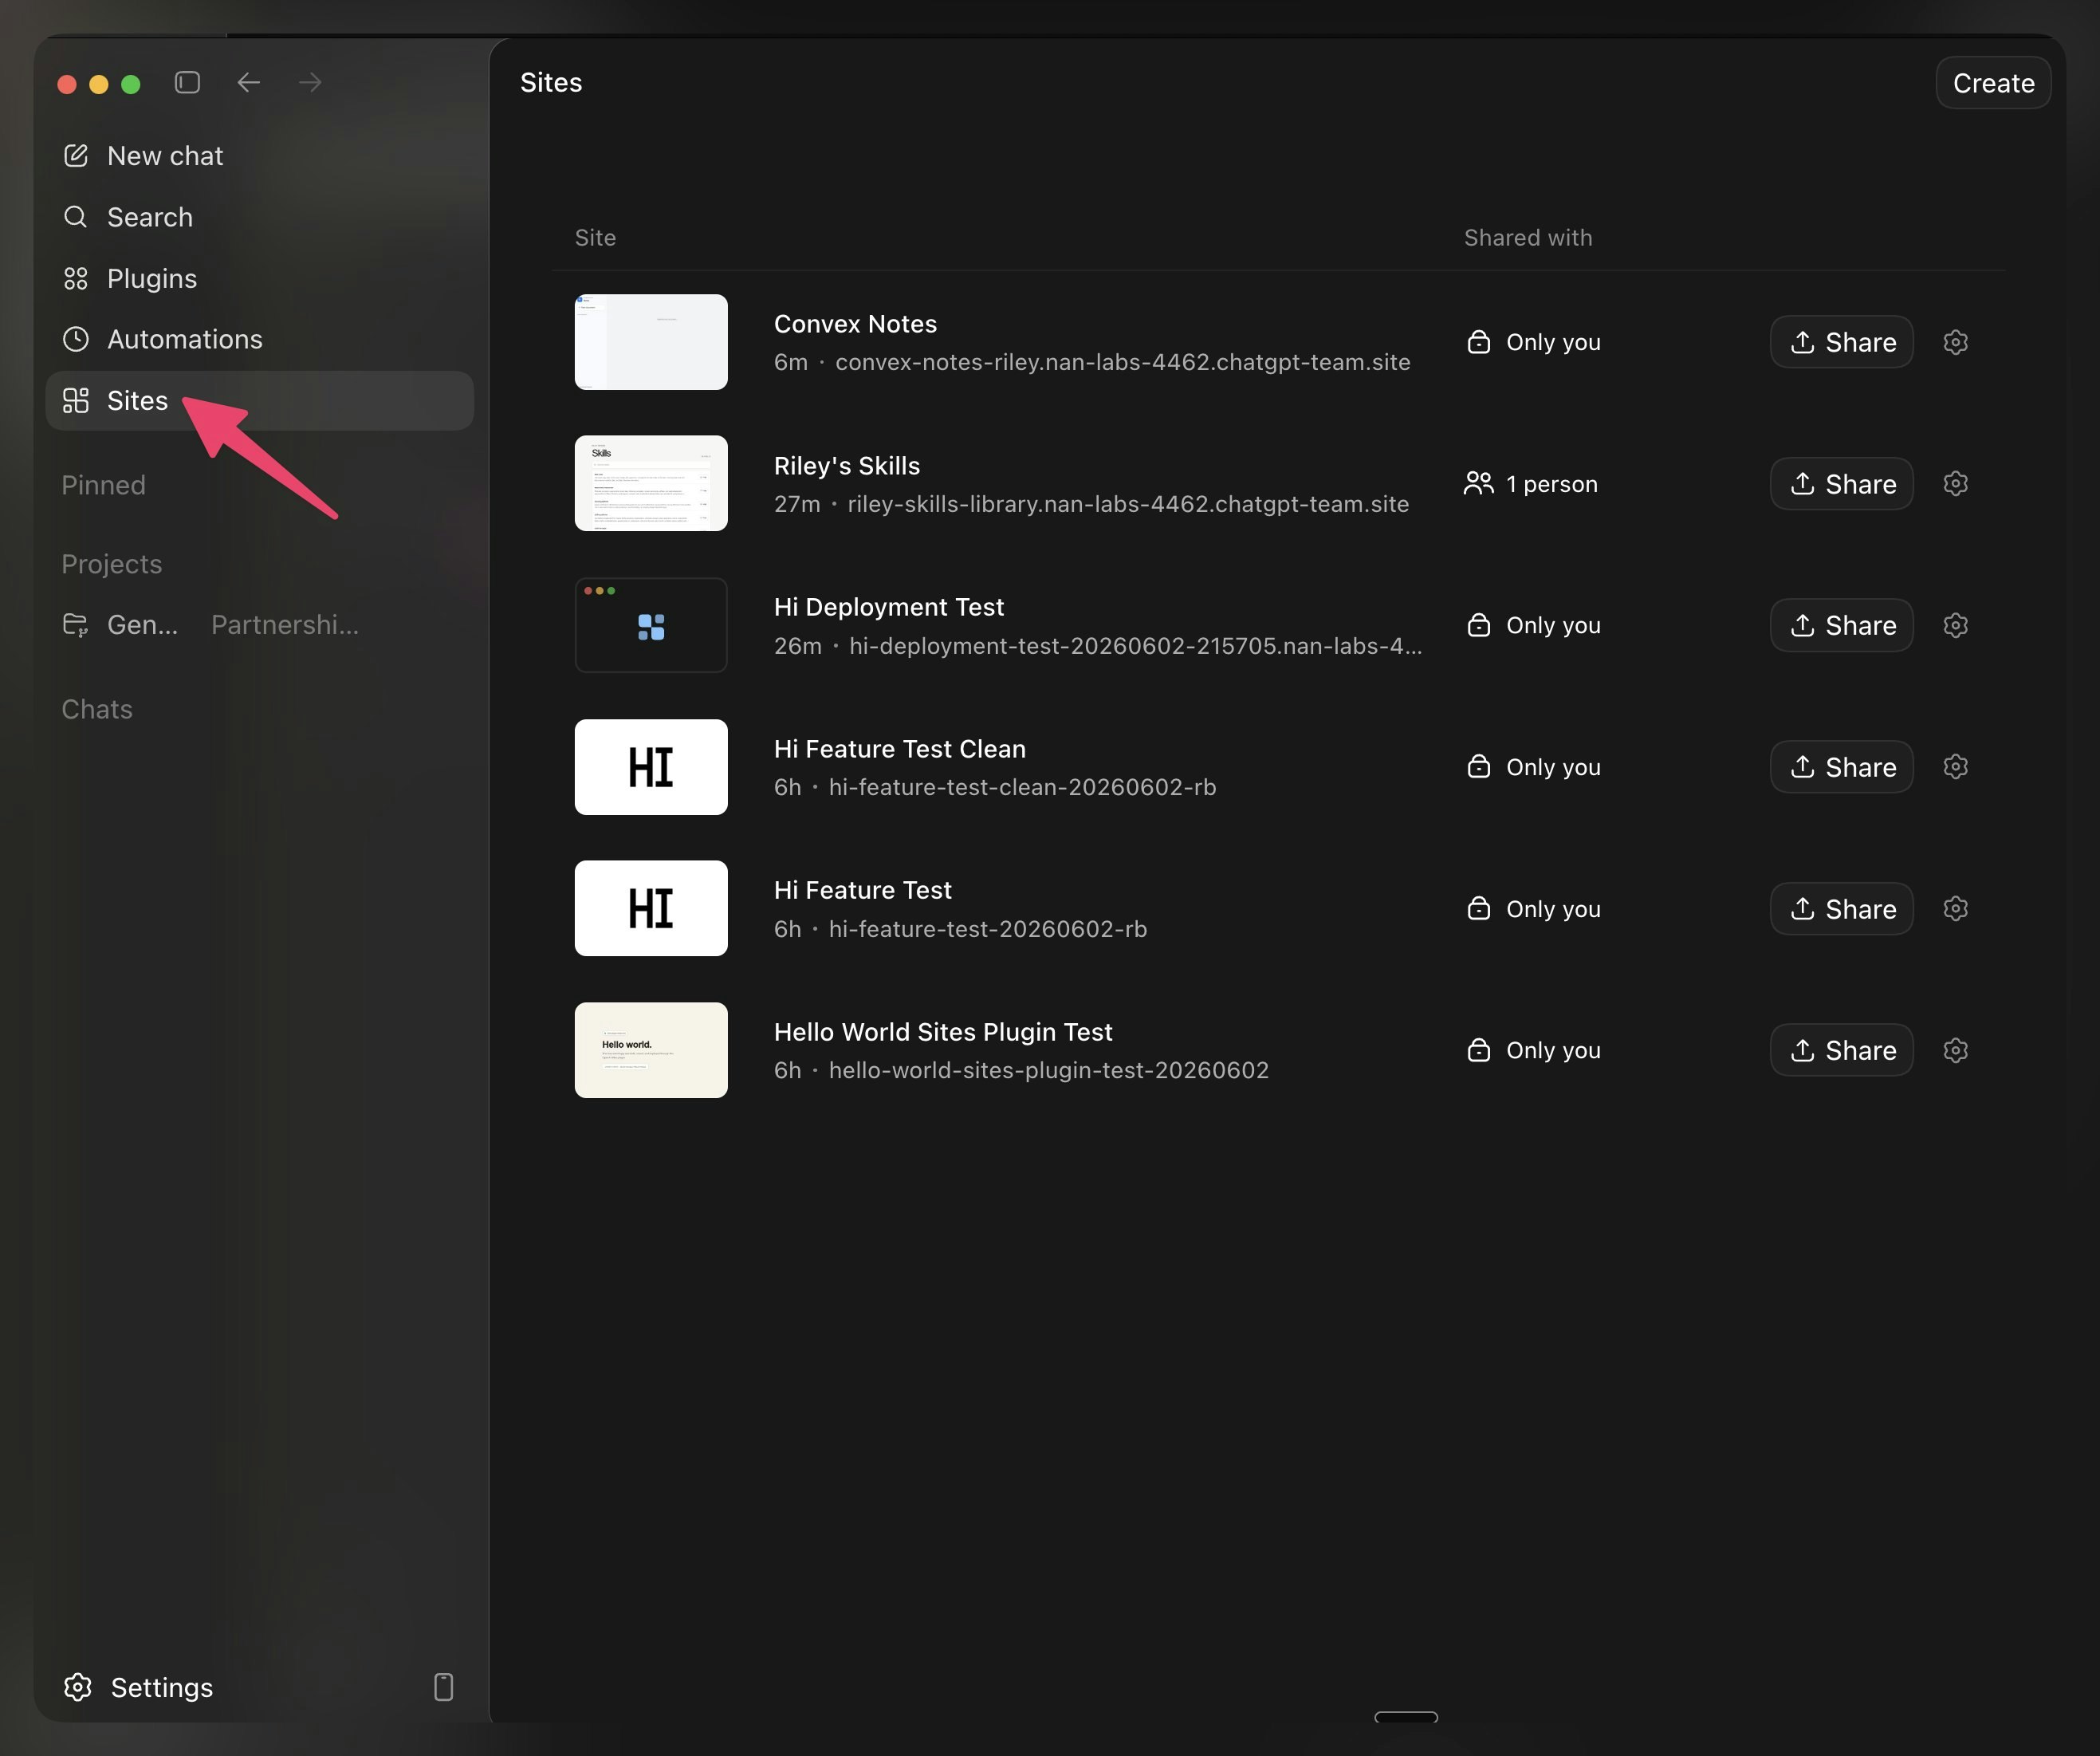
Task: Click 'Only you' for Convex Notes
Action: coord(1553,342)
